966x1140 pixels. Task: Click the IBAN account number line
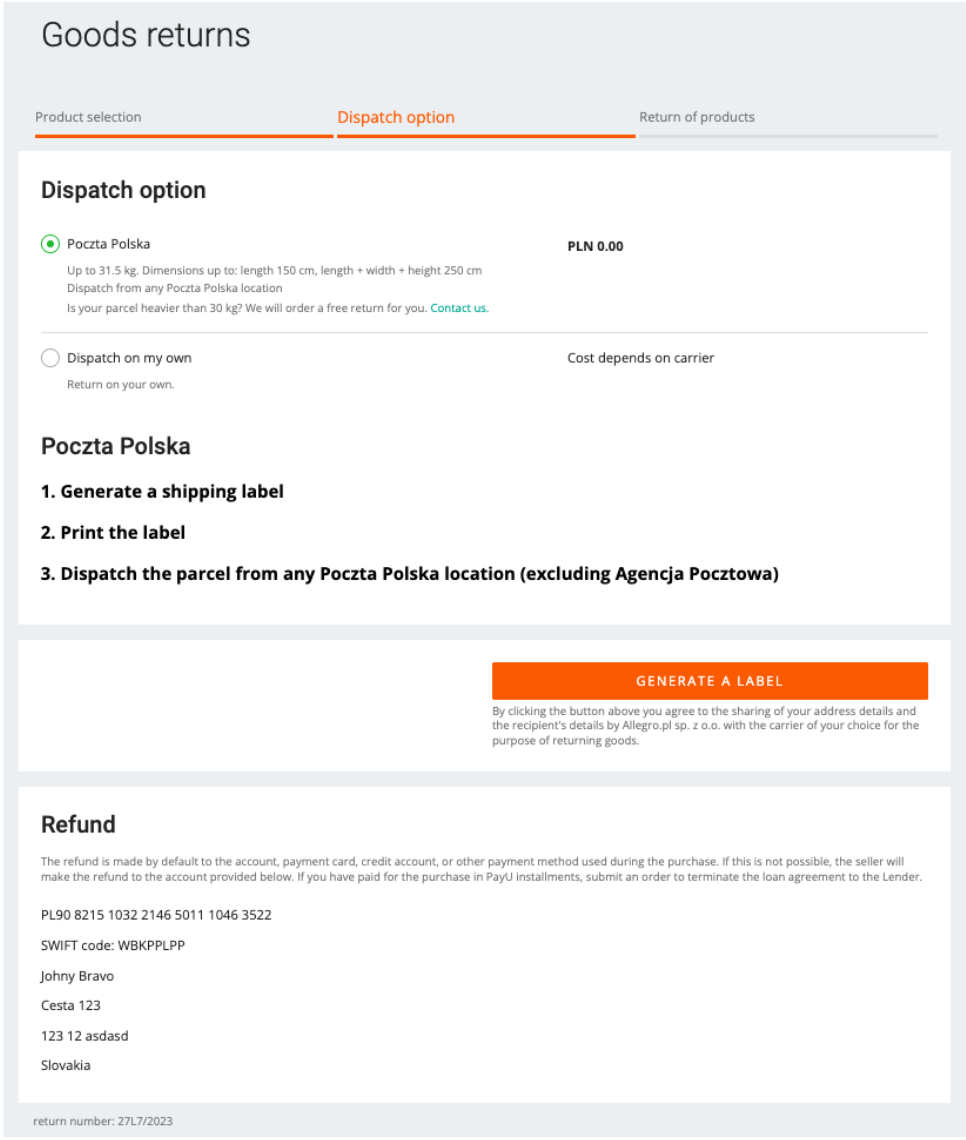(x=156, y=915)
